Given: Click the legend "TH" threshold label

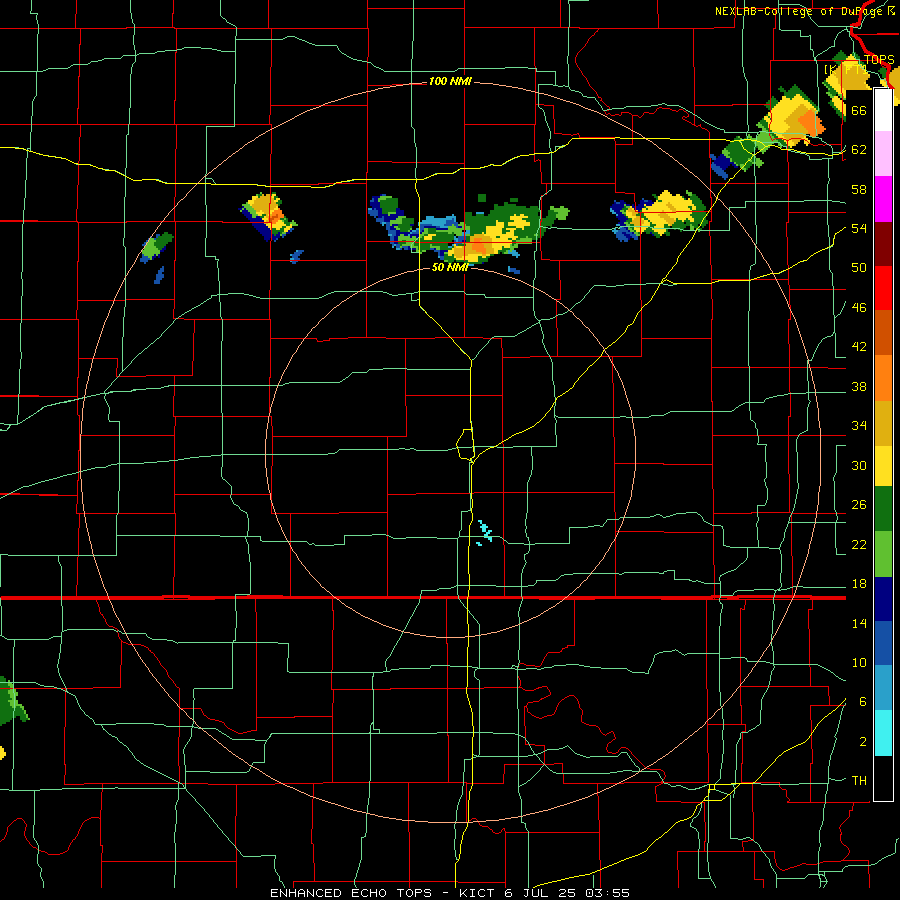Looking at the screenshot, I should [x=859, y=781].
